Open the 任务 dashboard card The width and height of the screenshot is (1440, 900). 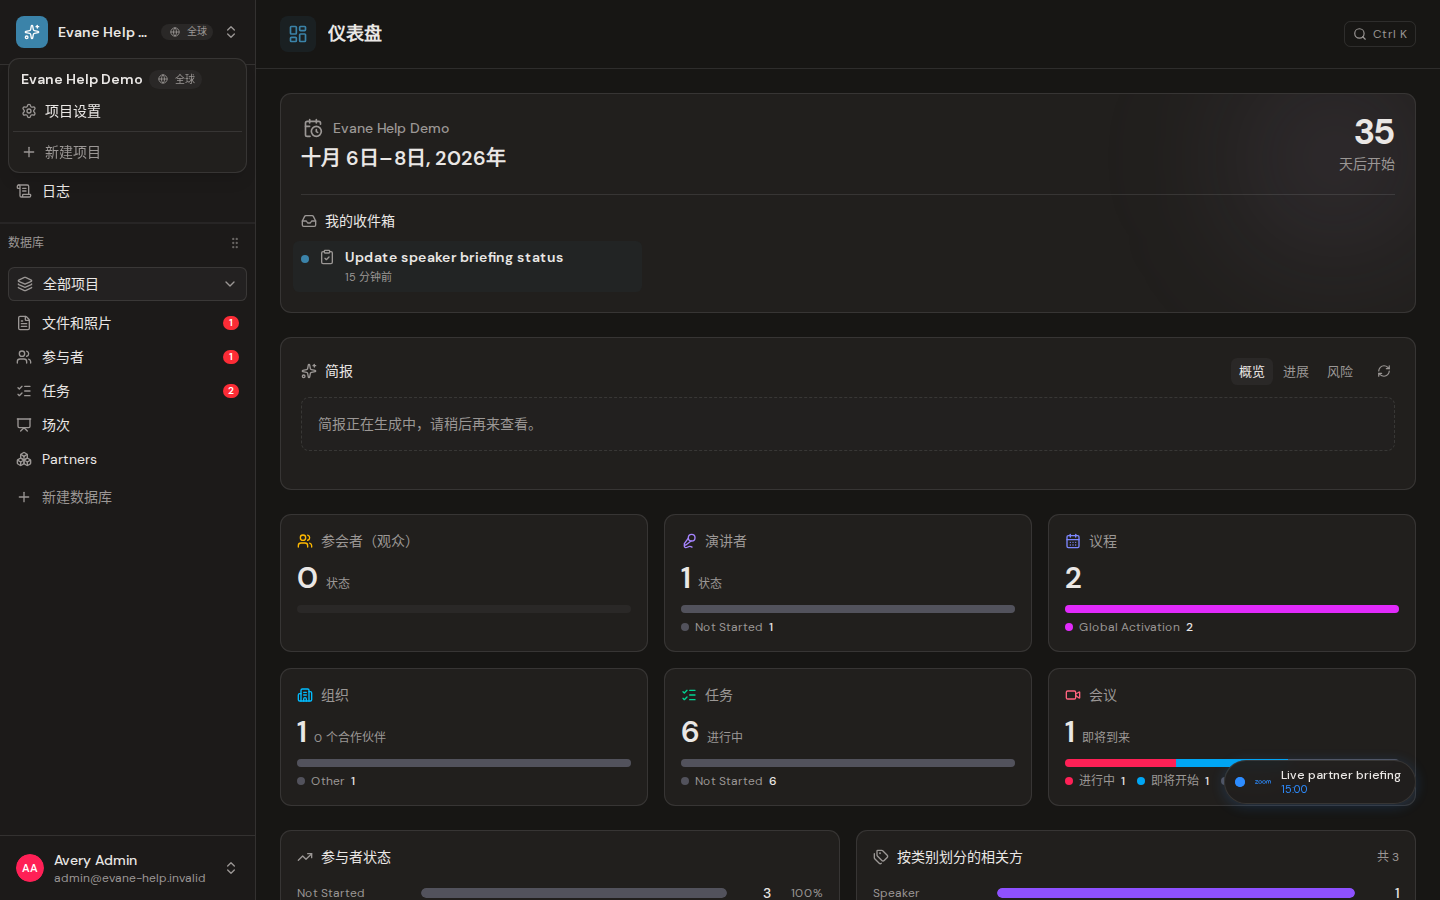pos(848,737)
